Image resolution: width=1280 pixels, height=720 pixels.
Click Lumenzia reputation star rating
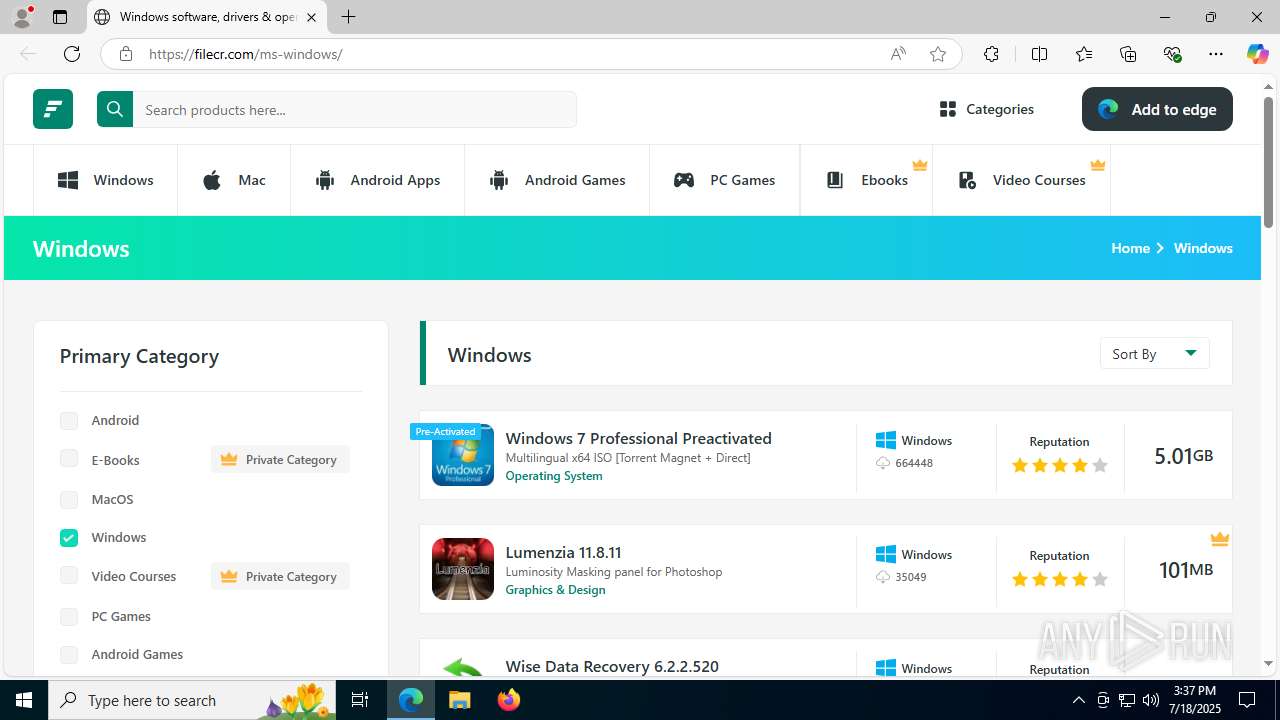coord(1059,579)
